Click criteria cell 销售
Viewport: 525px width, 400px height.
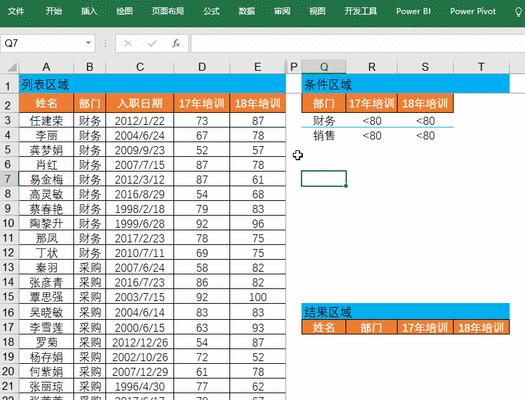pyautogui.click(x=324, y=136)
